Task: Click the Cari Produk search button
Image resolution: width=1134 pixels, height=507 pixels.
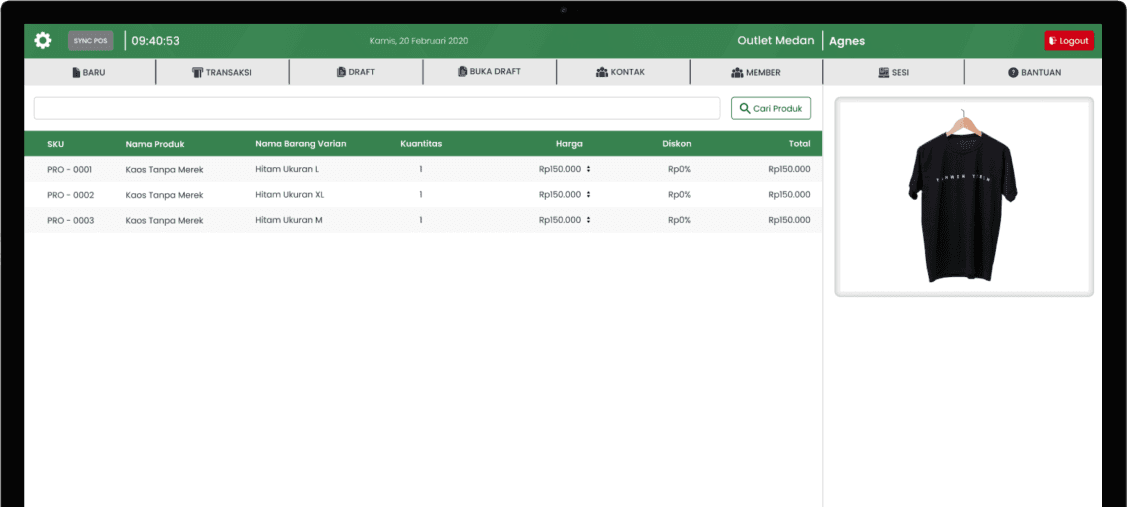Action: [x=770, y=108]
